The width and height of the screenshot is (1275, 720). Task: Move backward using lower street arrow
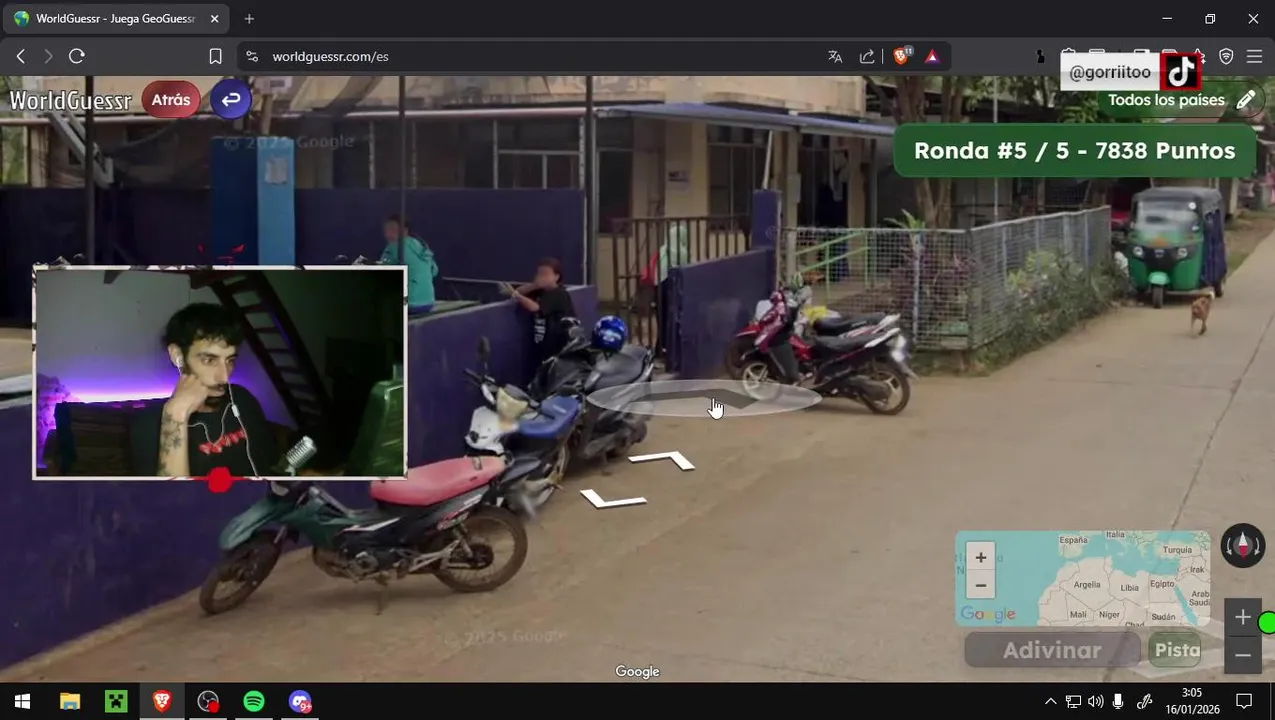click(612, 498)
